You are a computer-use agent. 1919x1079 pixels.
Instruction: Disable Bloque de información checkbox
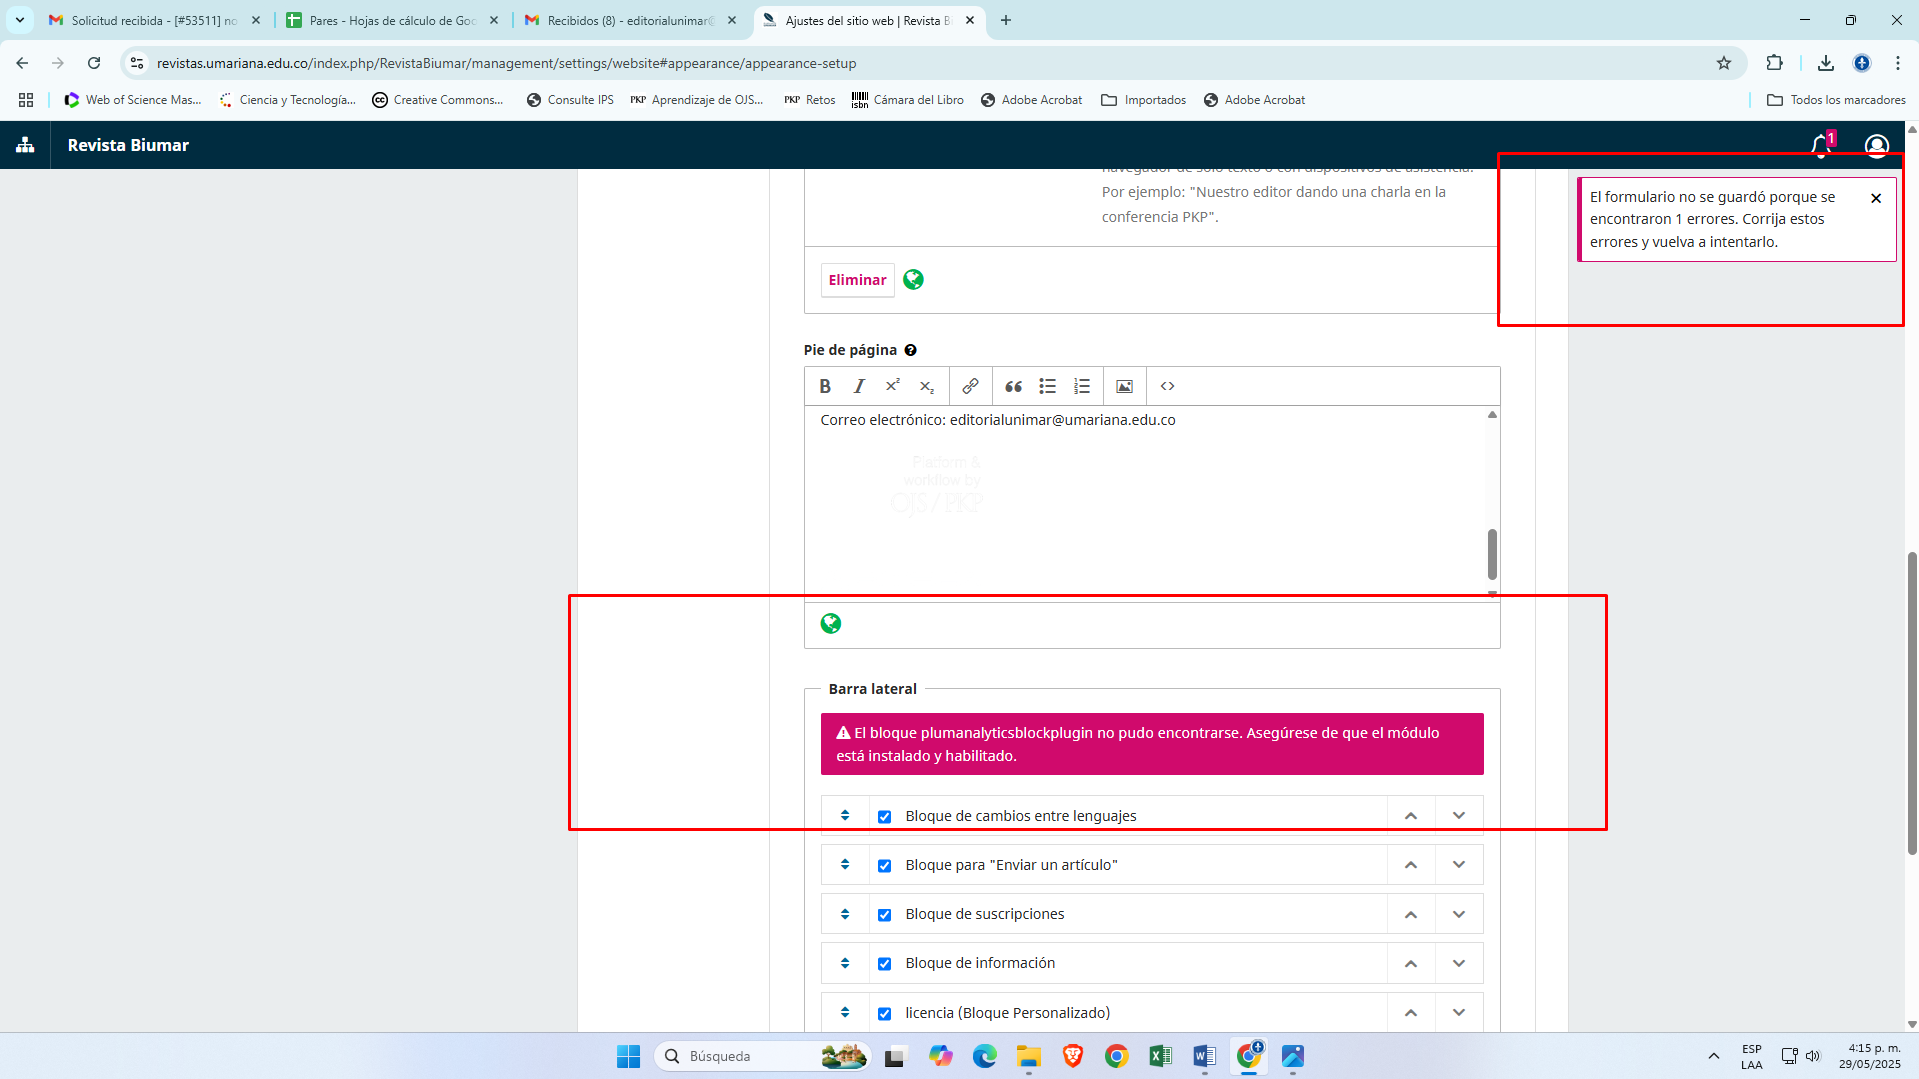point(884,964)
